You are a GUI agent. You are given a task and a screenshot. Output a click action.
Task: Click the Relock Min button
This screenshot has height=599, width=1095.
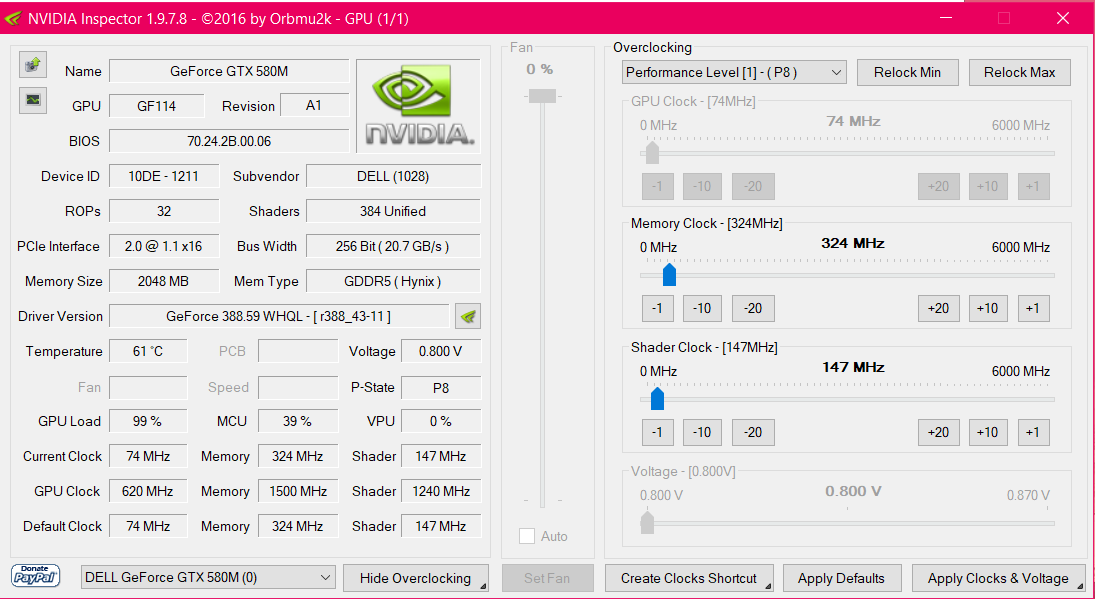[907, 72]
